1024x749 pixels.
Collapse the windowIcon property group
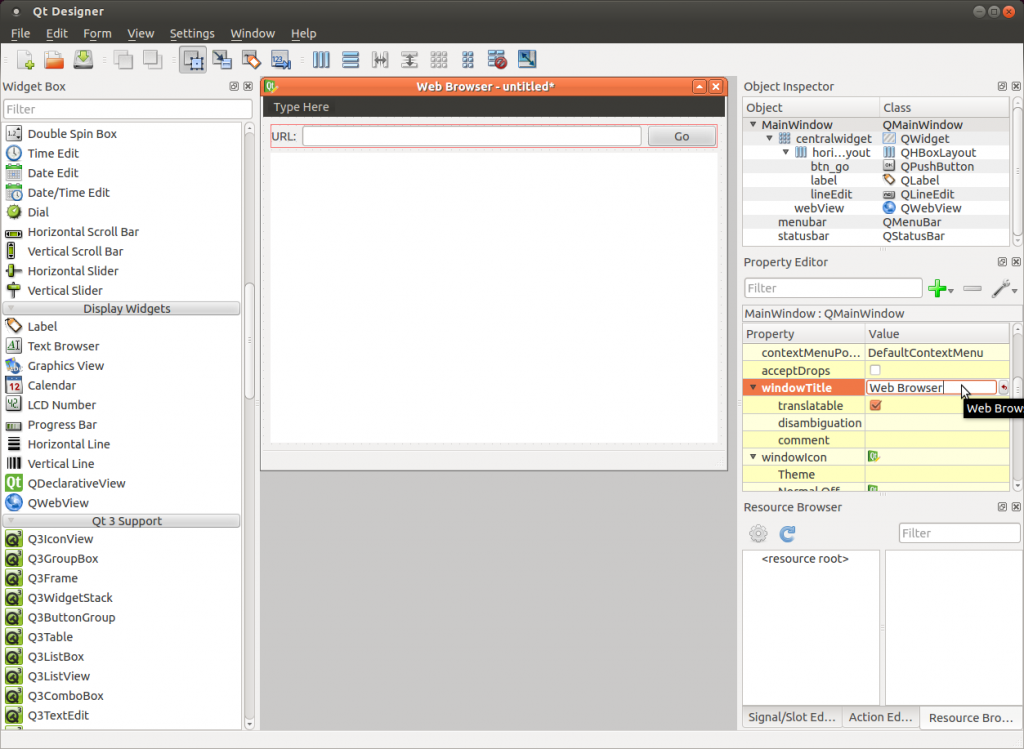click(753, 457)
